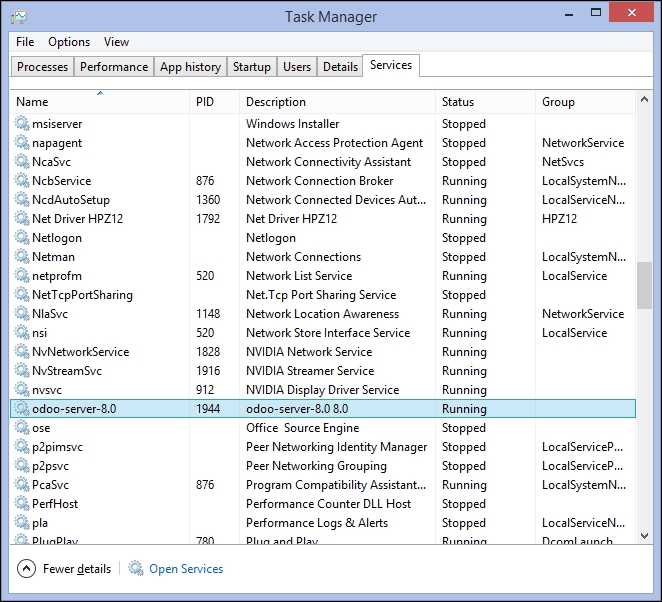662x602 pixels.
Task: Click the NetSvcs group cell
Action: tap(563, 162)
